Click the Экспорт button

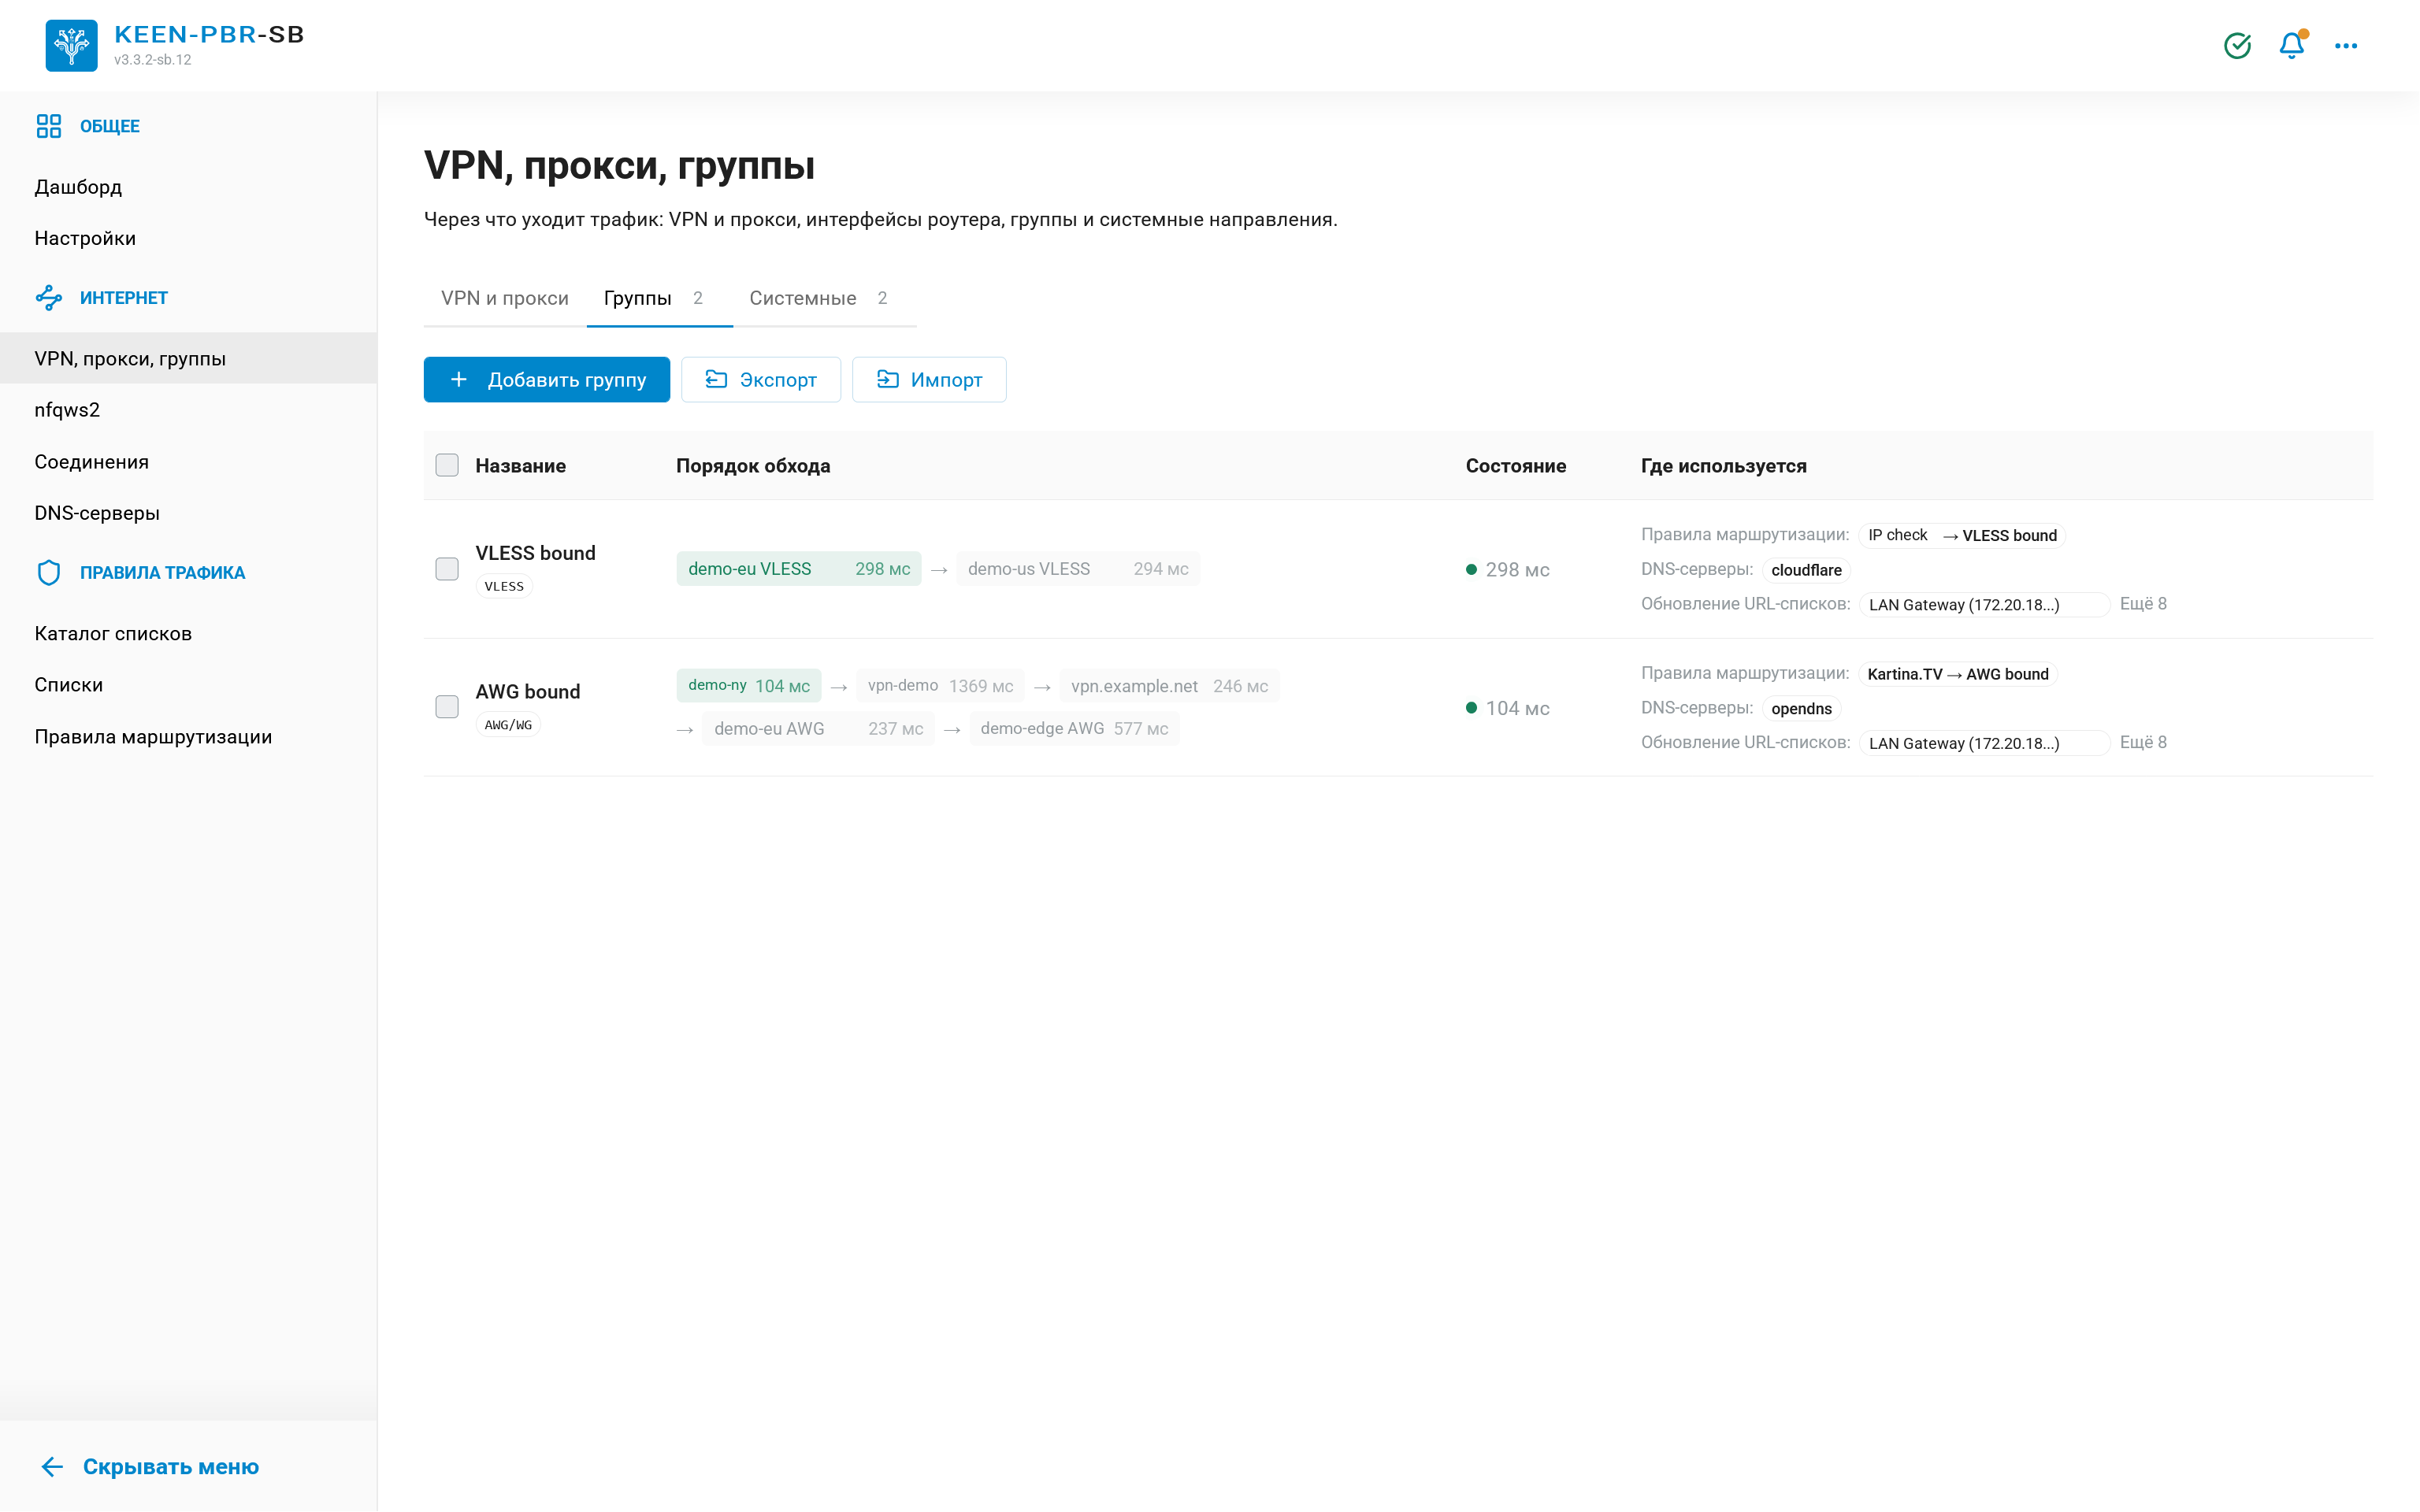coord(761,380)
